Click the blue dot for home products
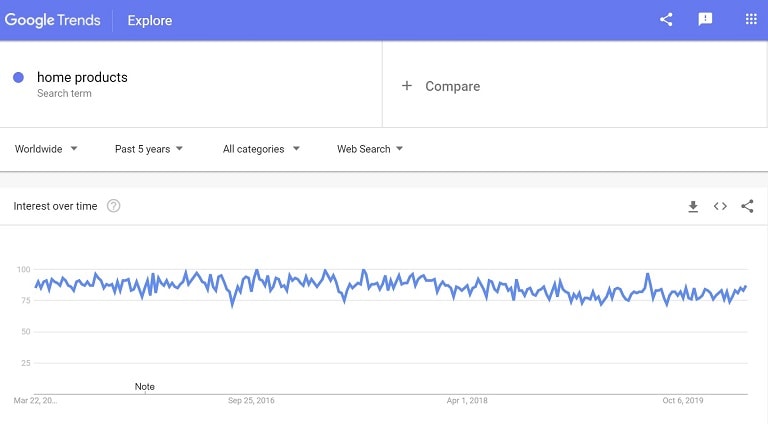The height and width of the screenshot is (424, 768). [18, 77]
